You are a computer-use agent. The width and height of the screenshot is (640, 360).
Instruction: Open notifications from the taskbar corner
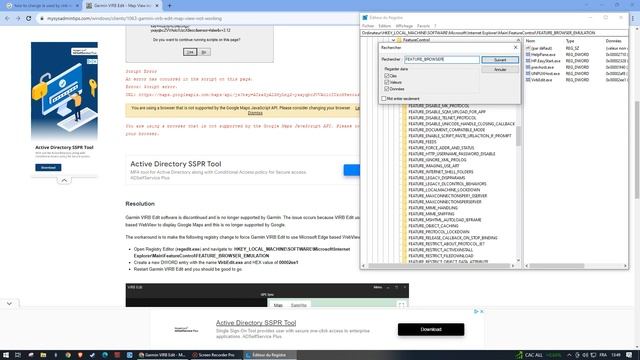(629, 355)
